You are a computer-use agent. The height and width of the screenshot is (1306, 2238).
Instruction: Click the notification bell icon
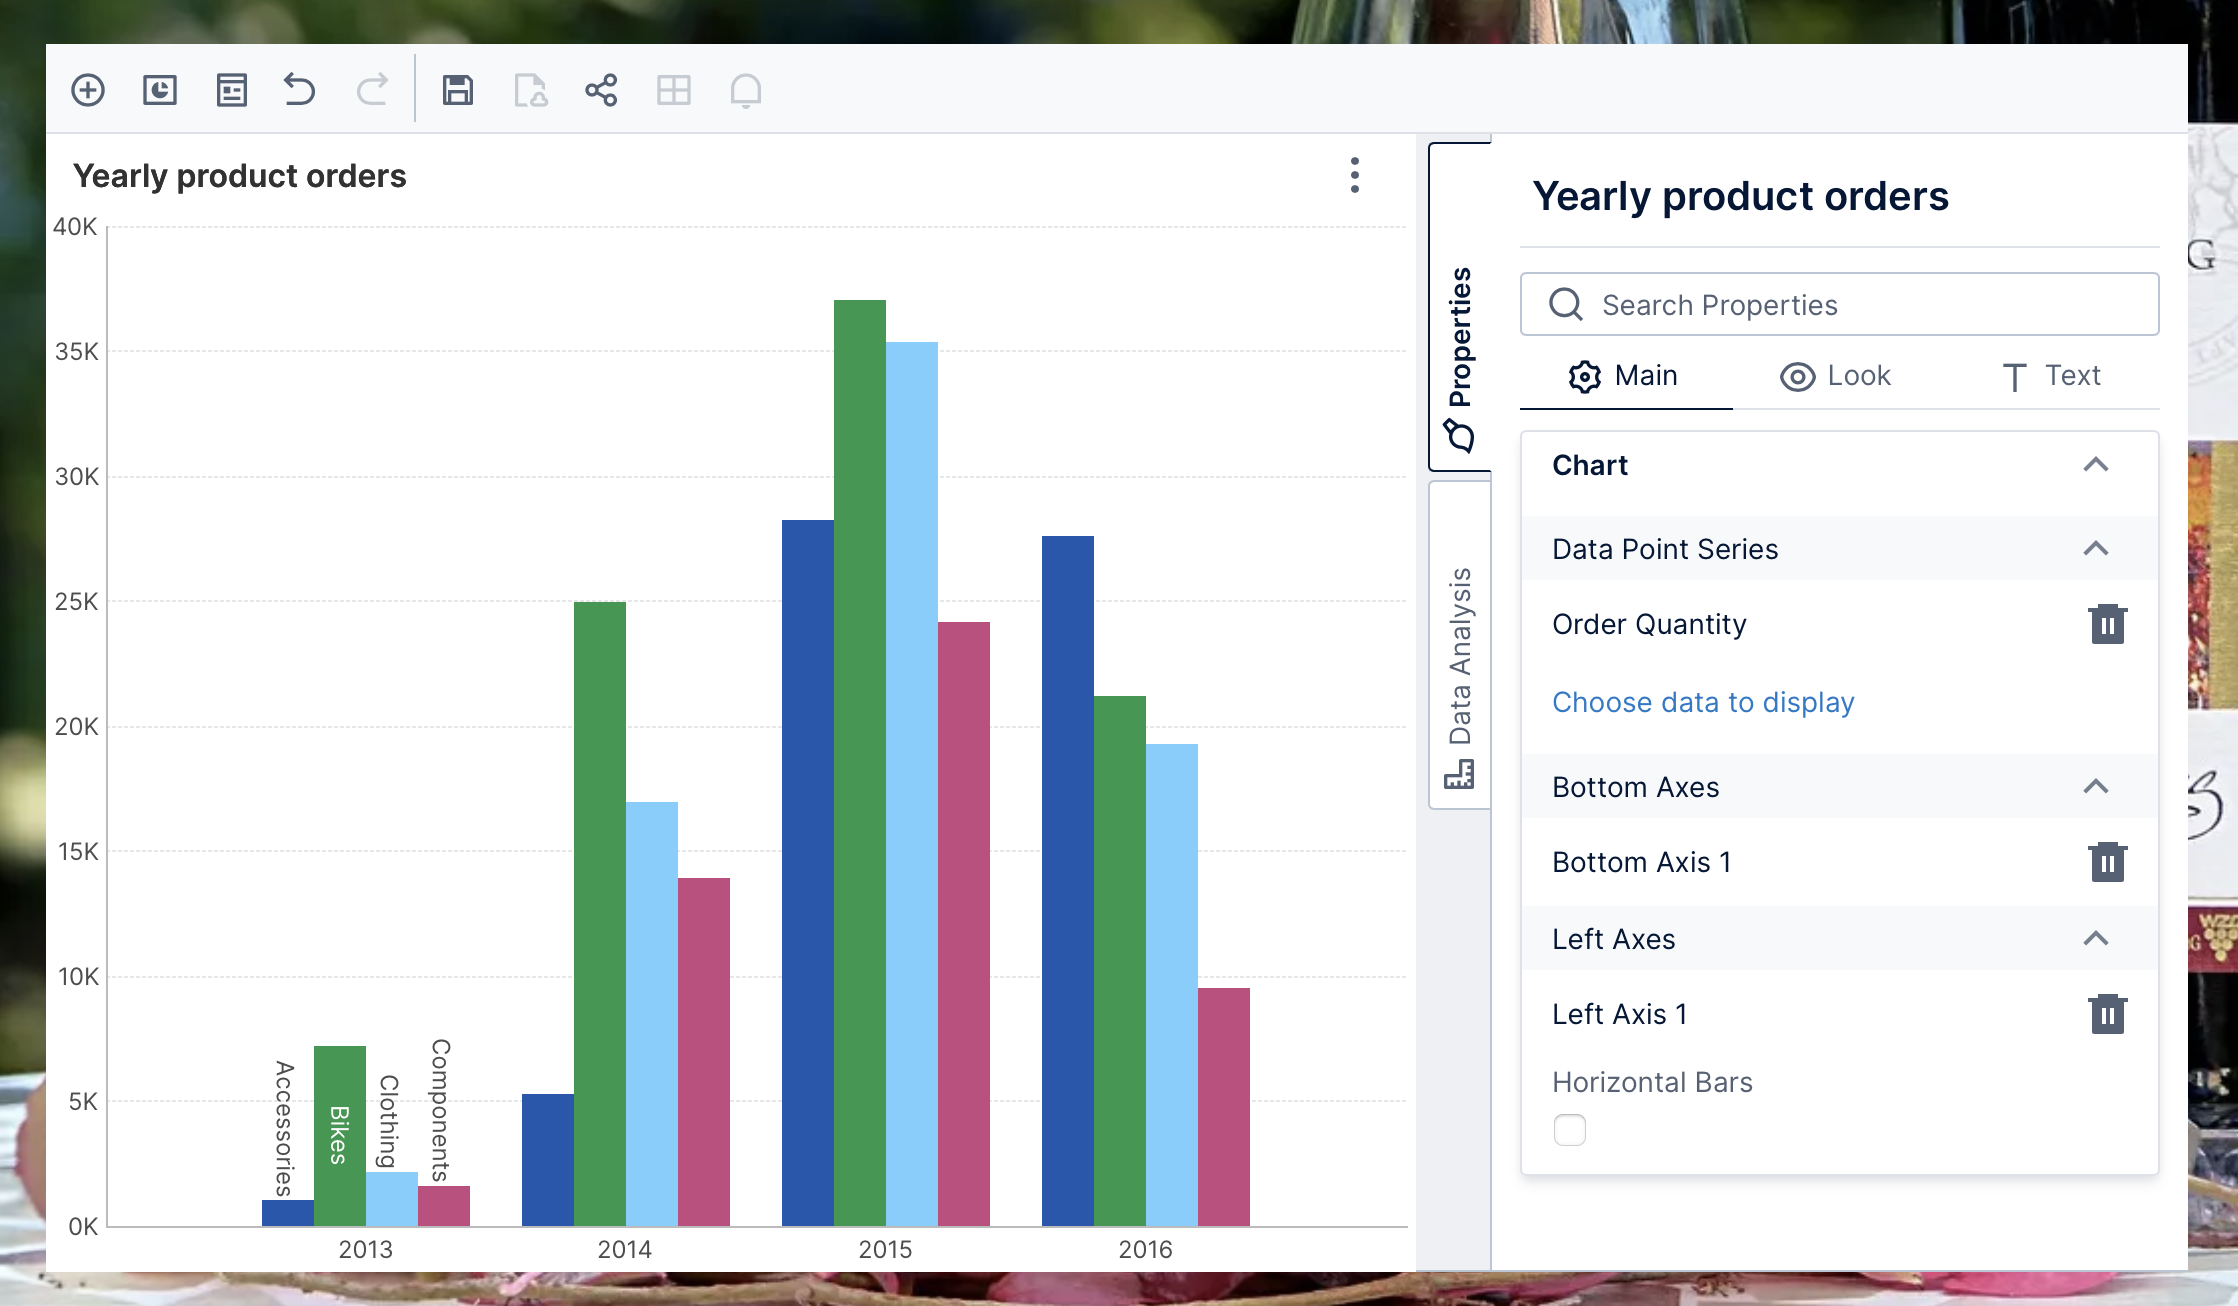(x=746, y=90)
